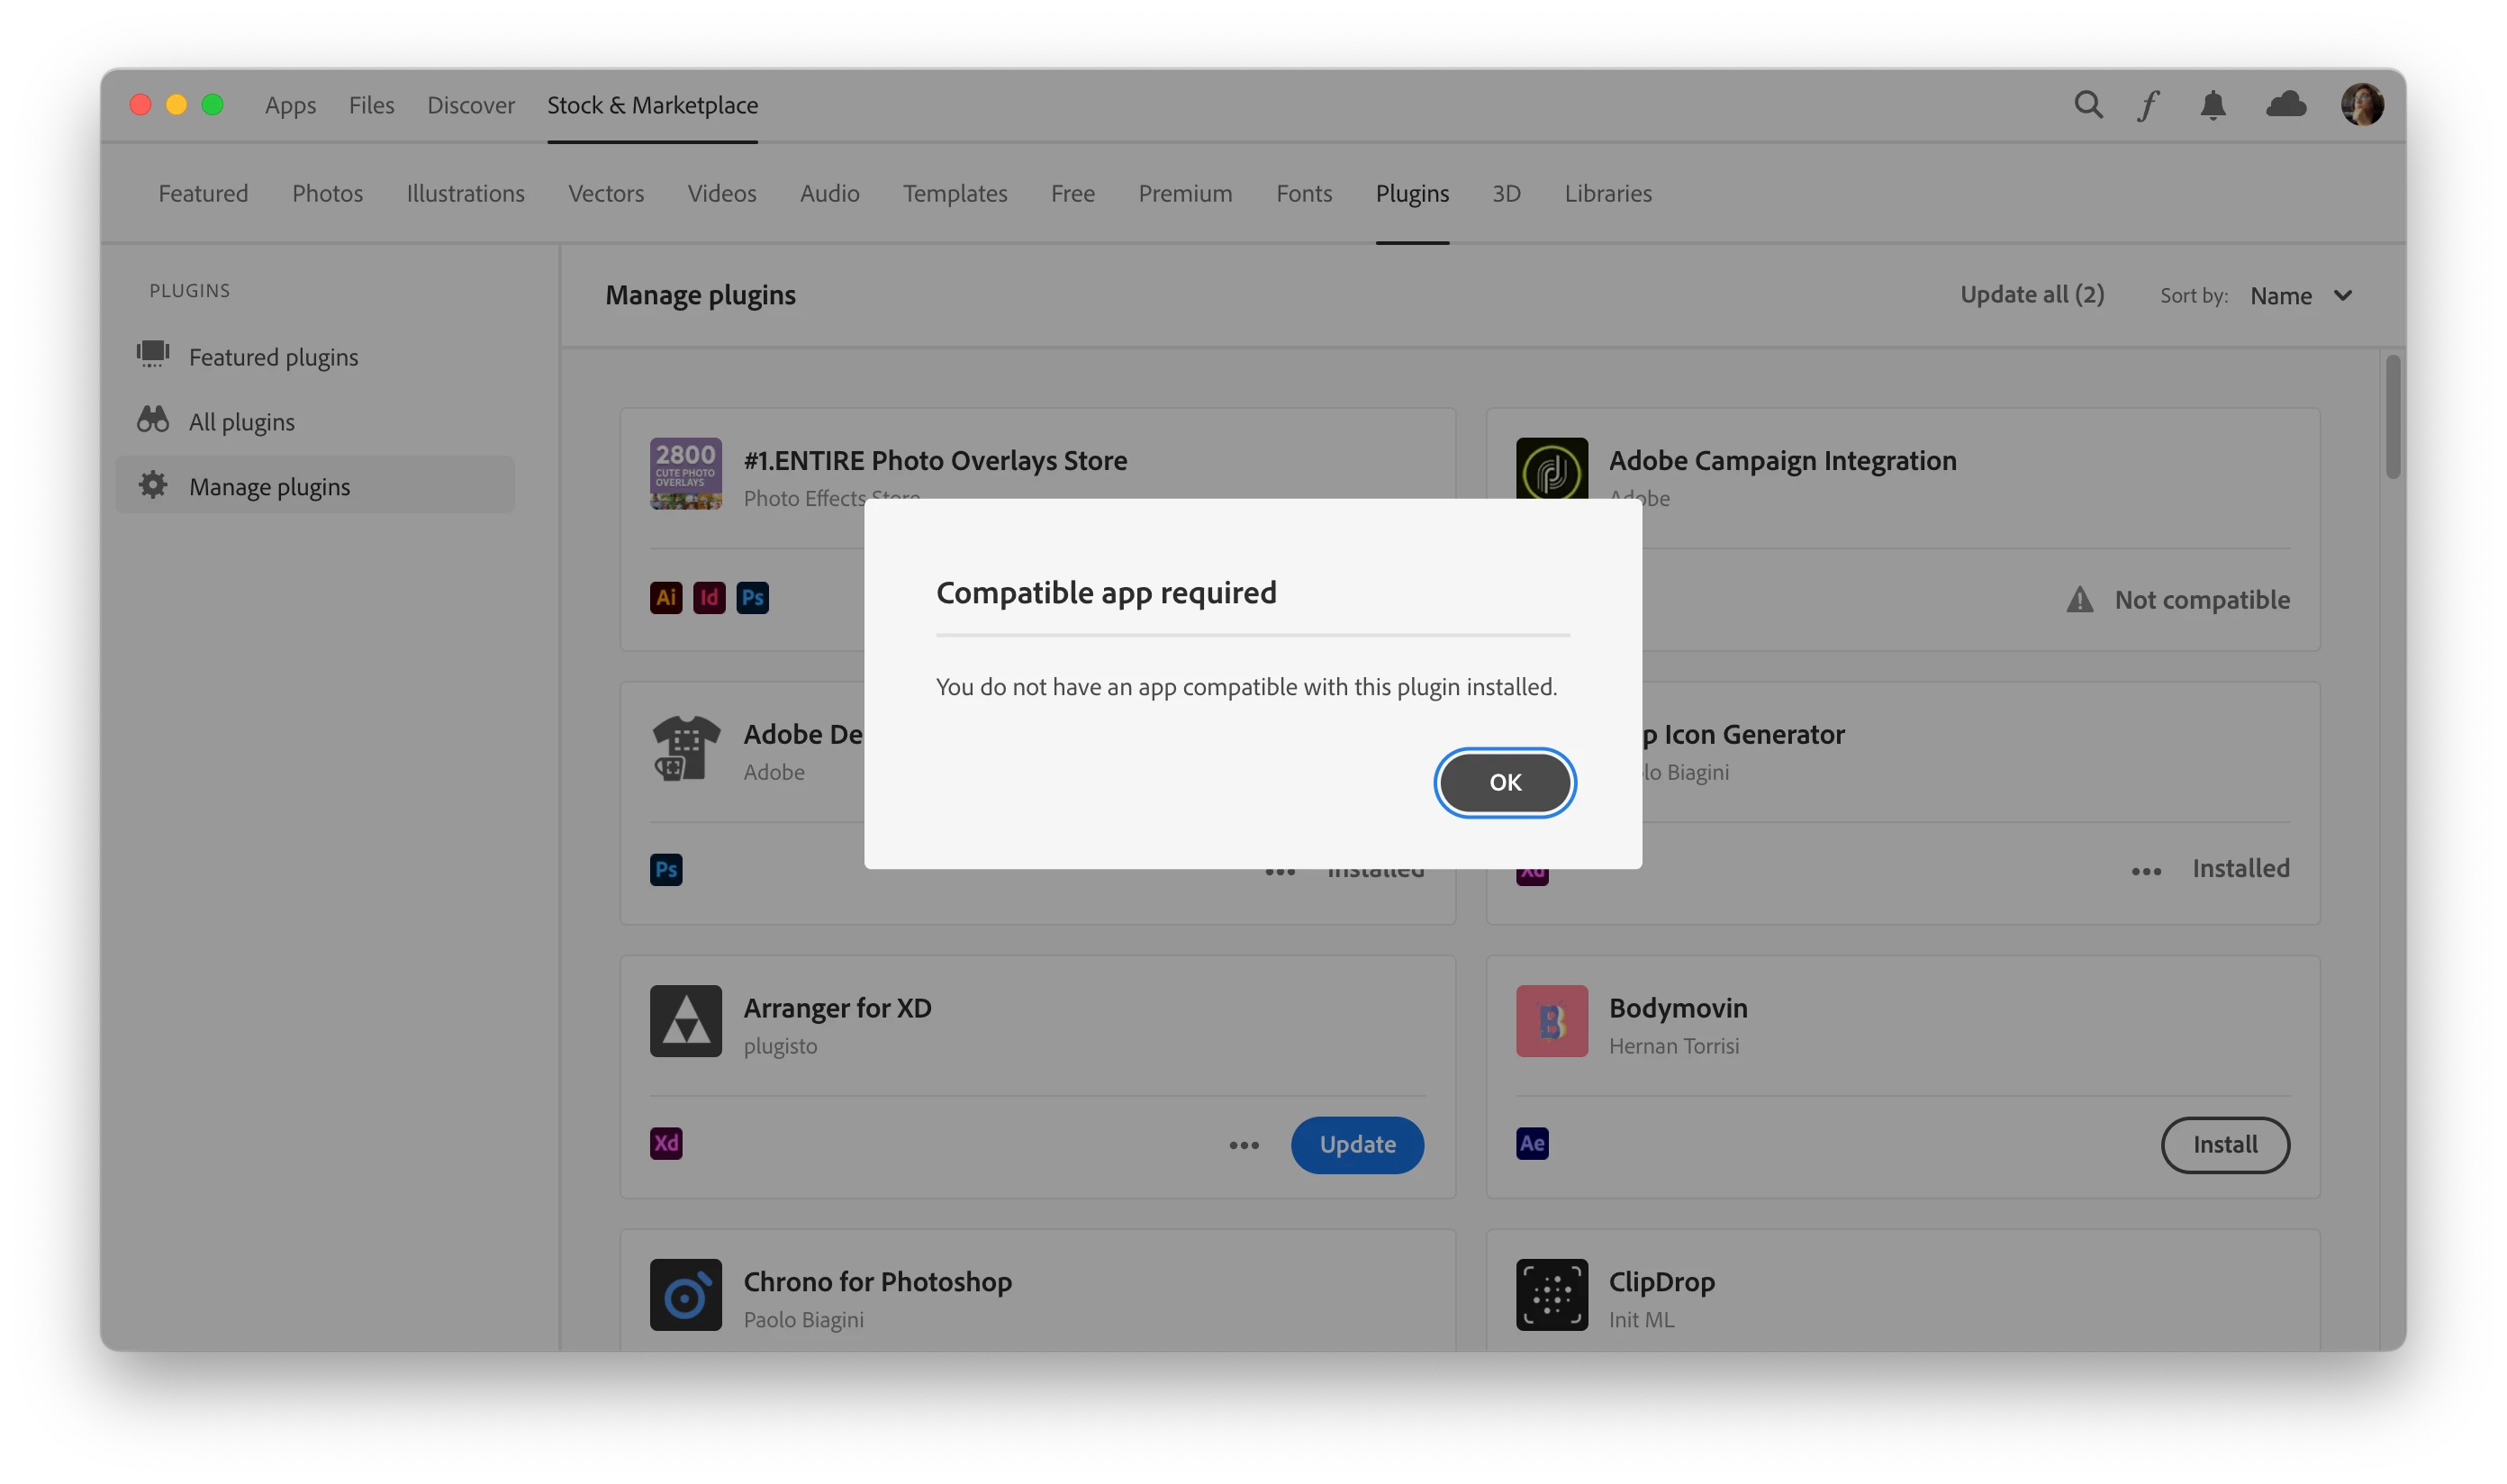Open more options for Arranger for XD
The image size is (2507, 1484).
click(x=1244, y=1146)
